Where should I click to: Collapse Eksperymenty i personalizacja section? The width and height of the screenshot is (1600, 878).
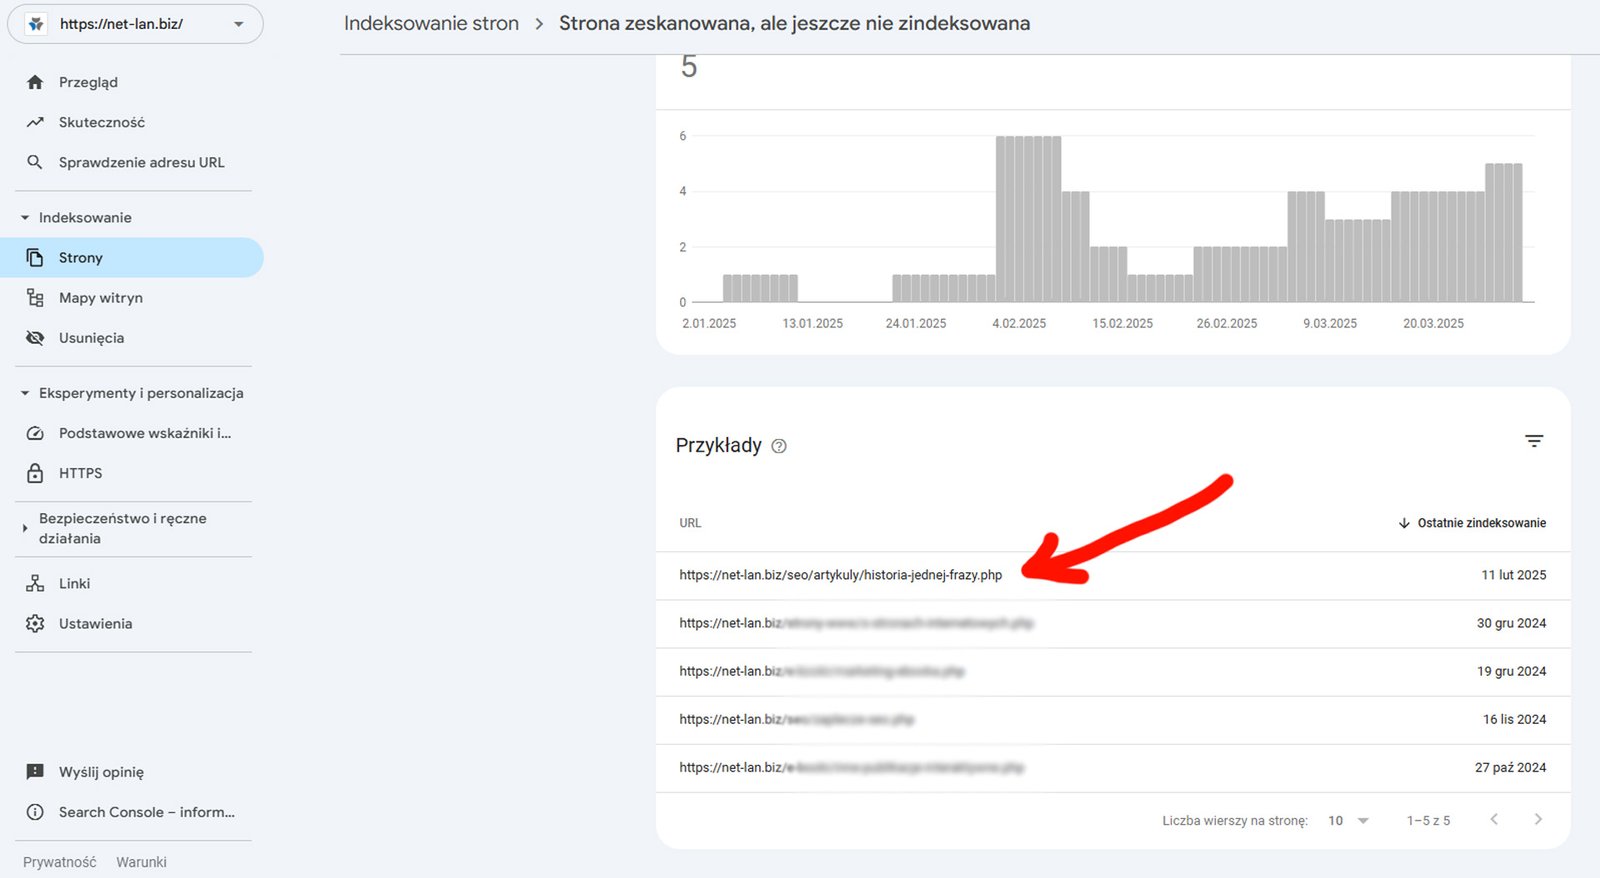pyautogui.click(x=25, y=393)
